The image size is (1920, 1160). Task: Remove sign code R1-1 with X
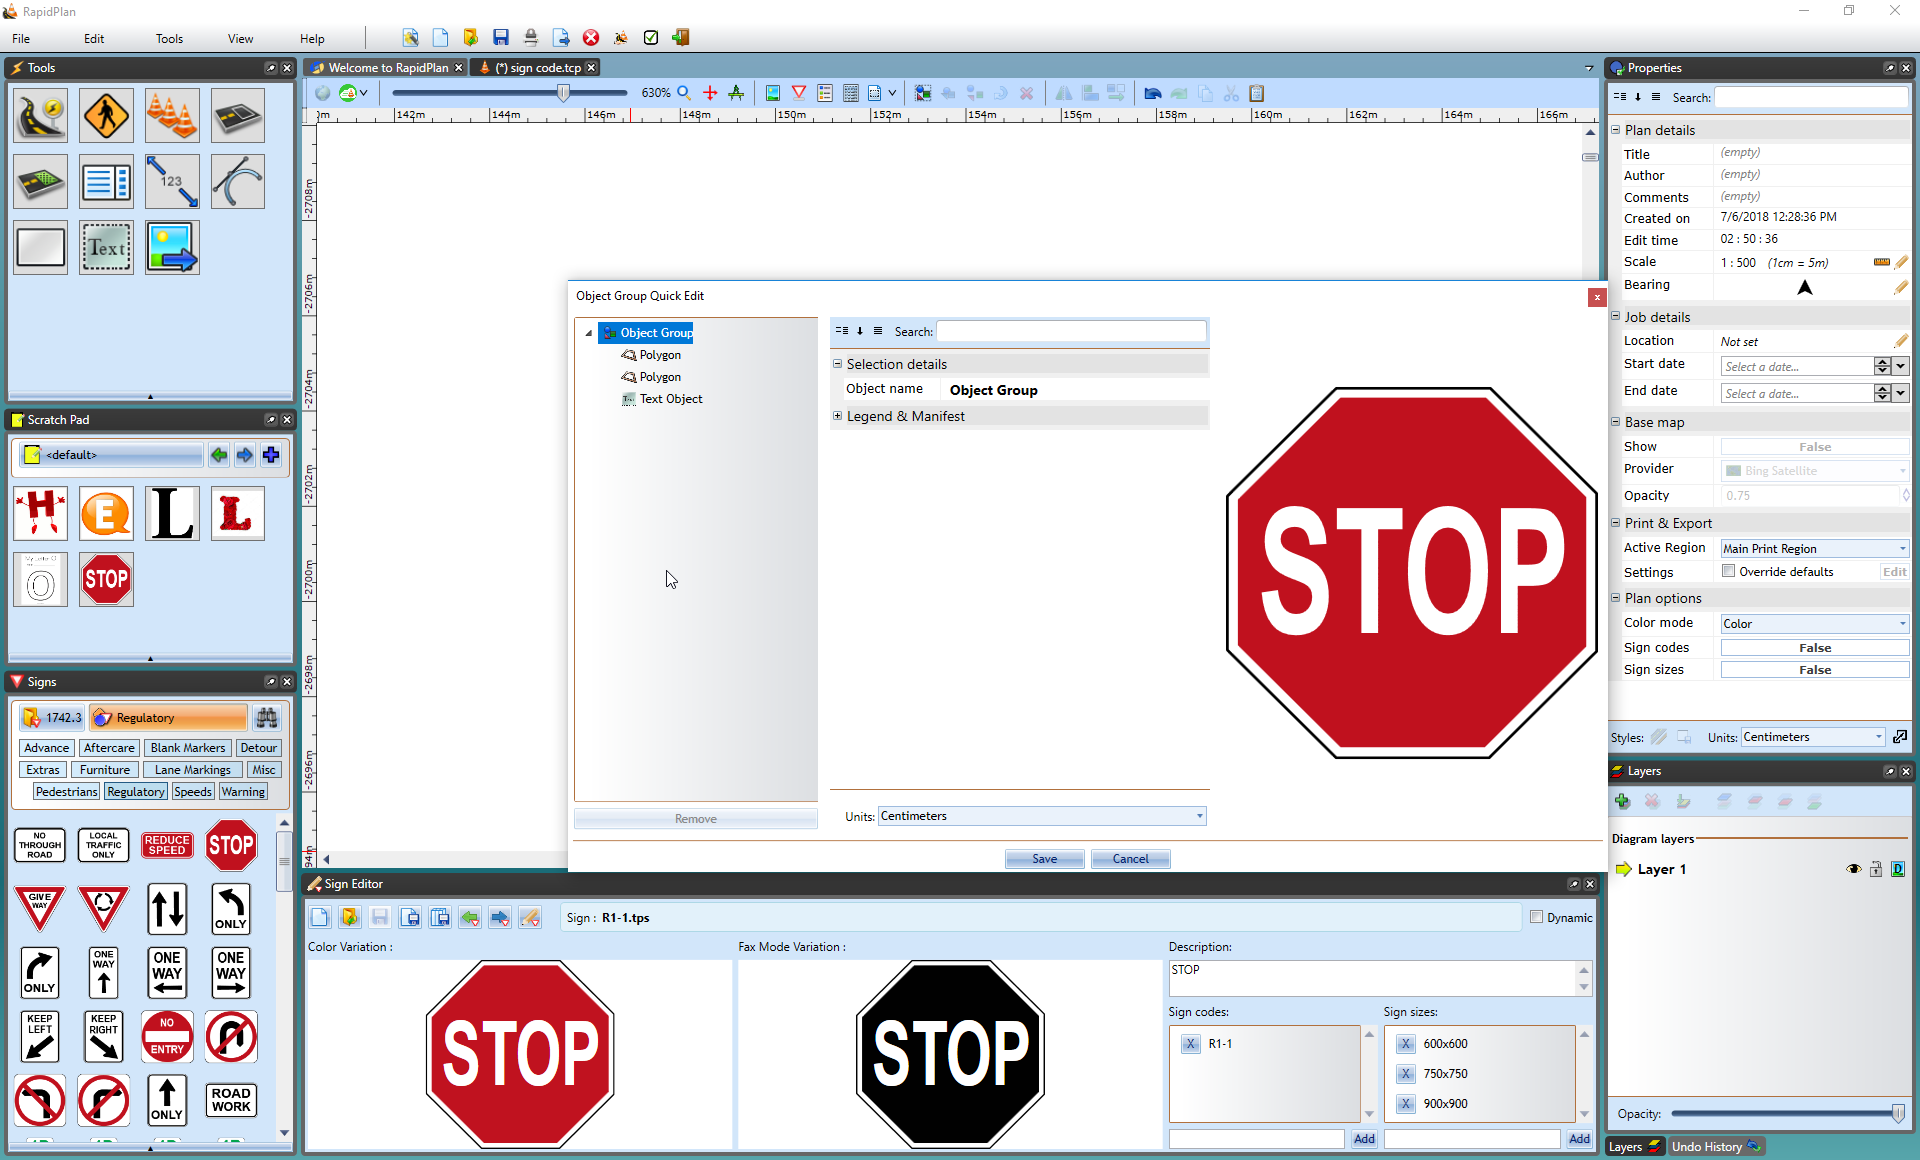pyautogui.click(x=1191, y=1044)
